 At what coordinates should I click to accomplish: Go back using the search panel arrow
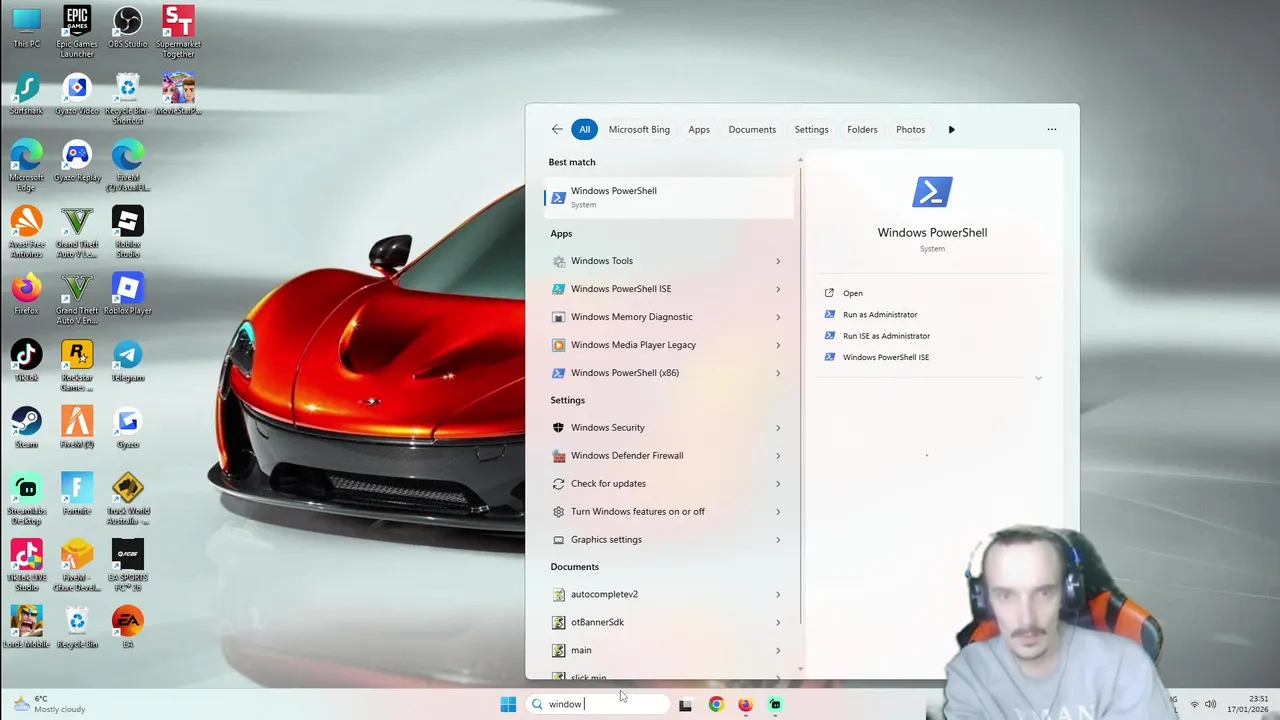[x=557, y=129]
